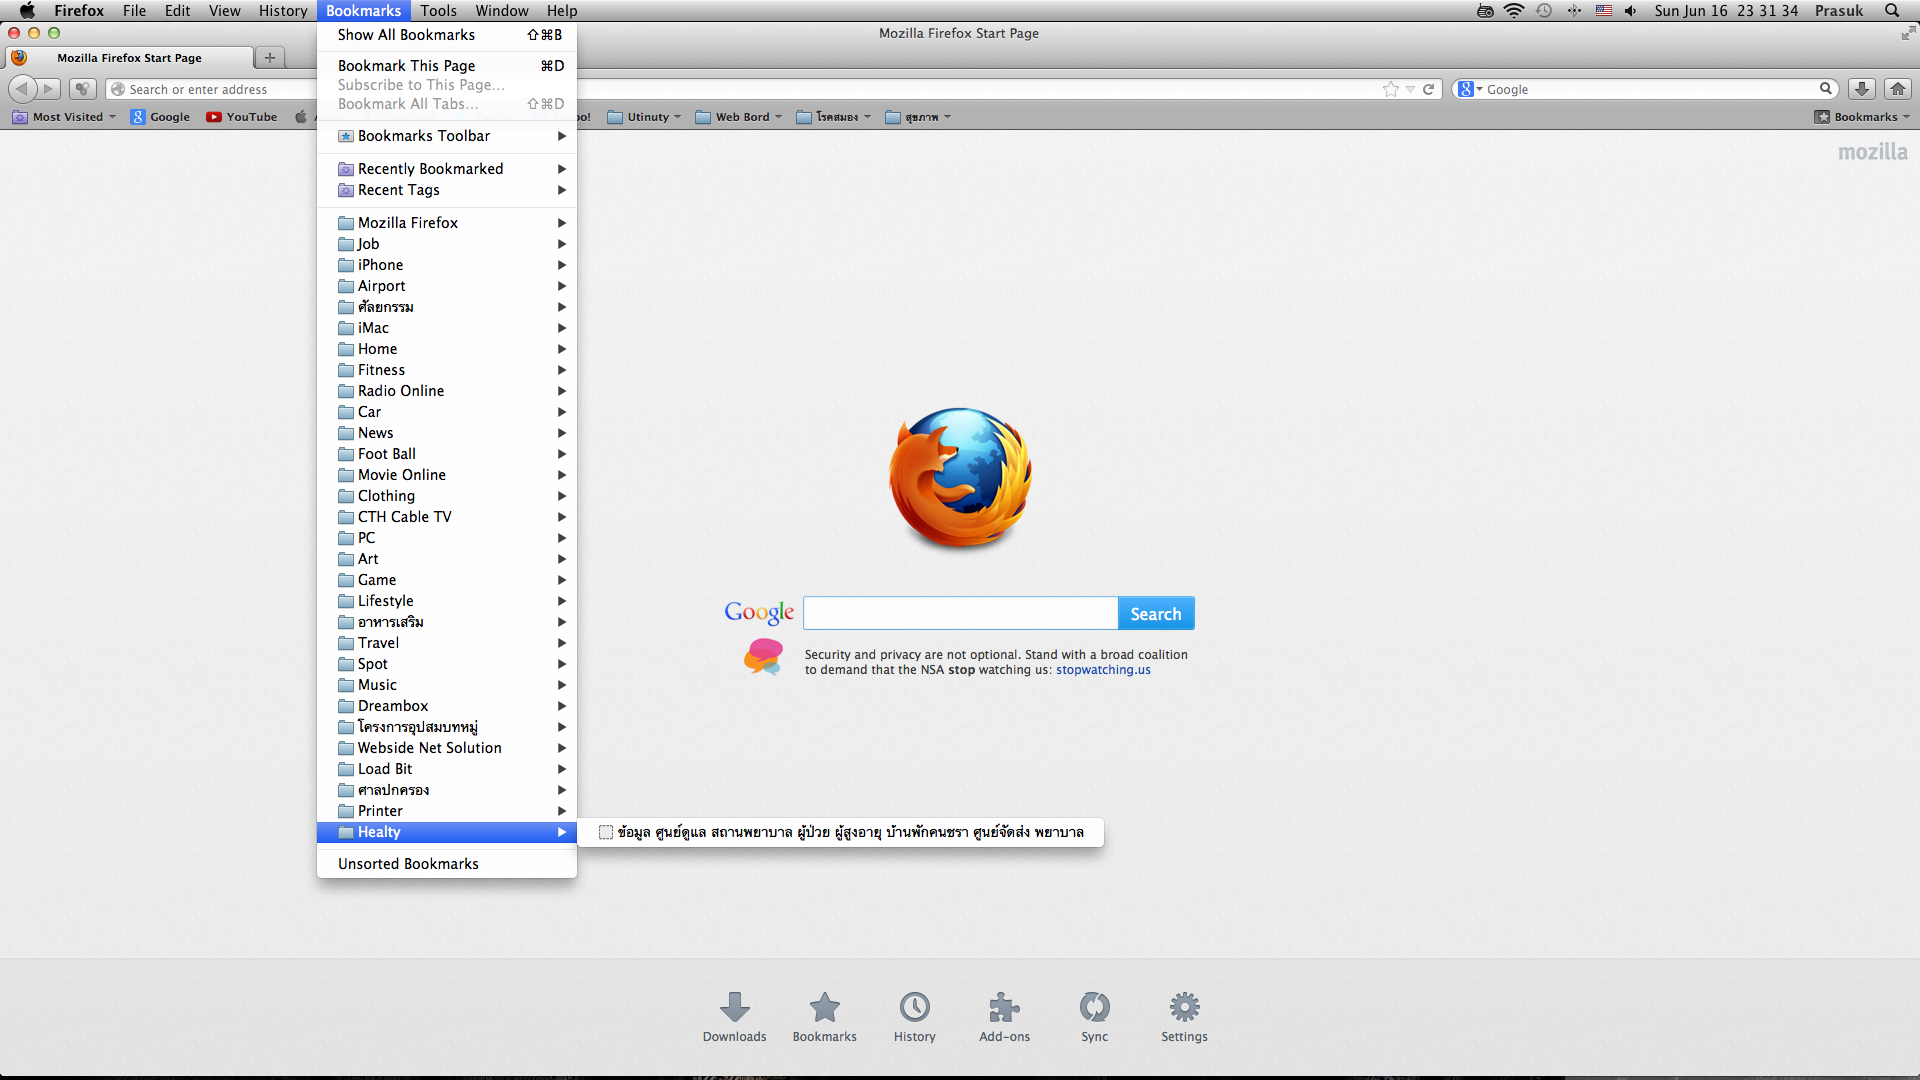Open the Utinuty bookmarks dropdown
The width and height of the screenshot is (1920, 1080).
[x=645, y=117]
